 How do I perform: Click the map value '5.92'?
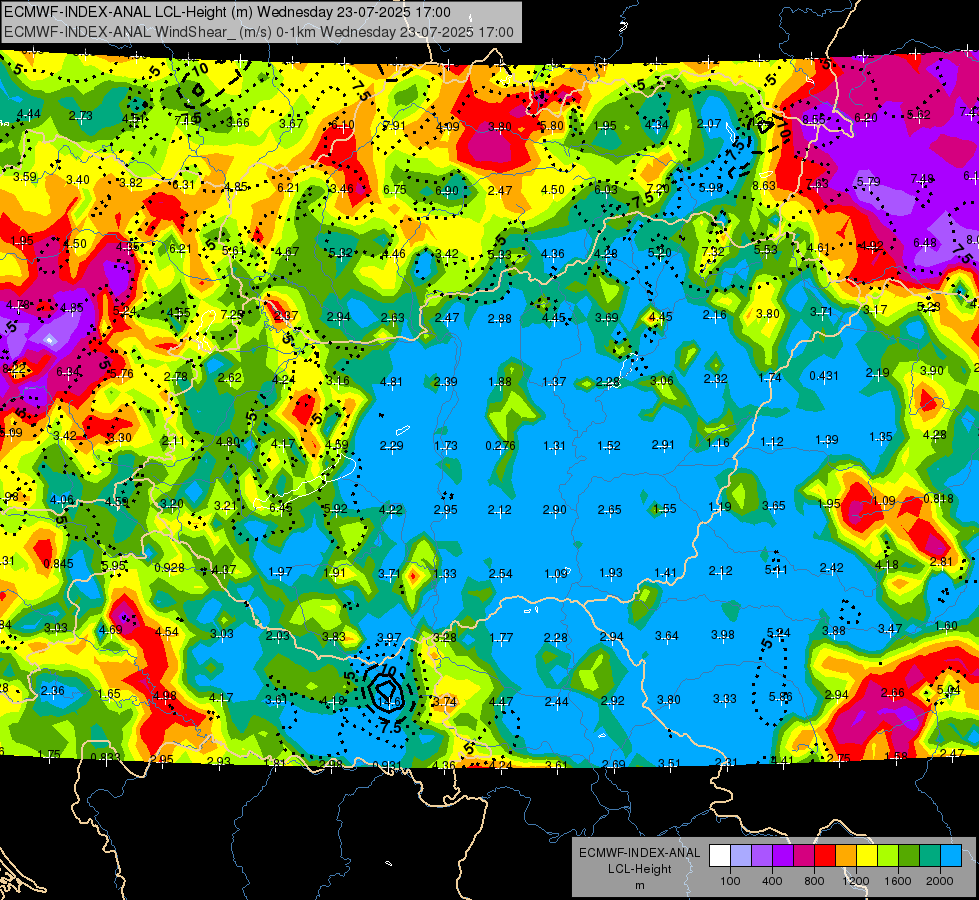point(335,508)
